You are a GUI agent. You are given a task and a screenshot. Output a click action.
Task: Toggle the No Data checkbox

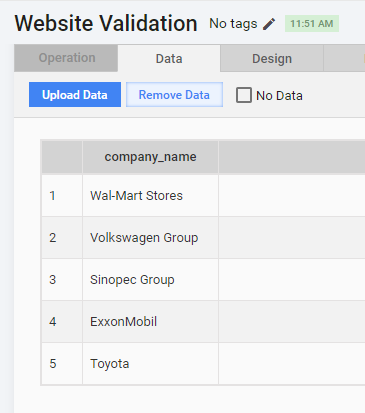tap(244, 95)
